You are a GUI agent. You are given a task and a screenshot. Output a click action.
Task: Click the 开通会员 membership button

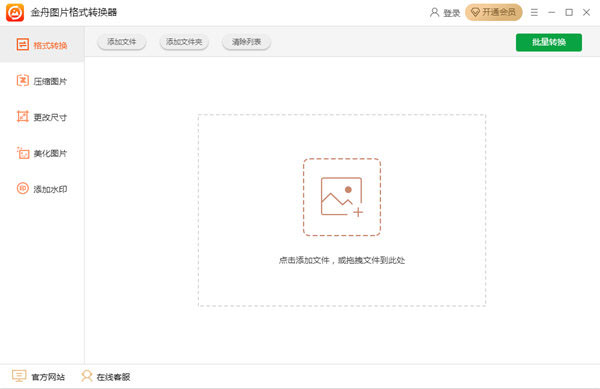pos(494,12)
